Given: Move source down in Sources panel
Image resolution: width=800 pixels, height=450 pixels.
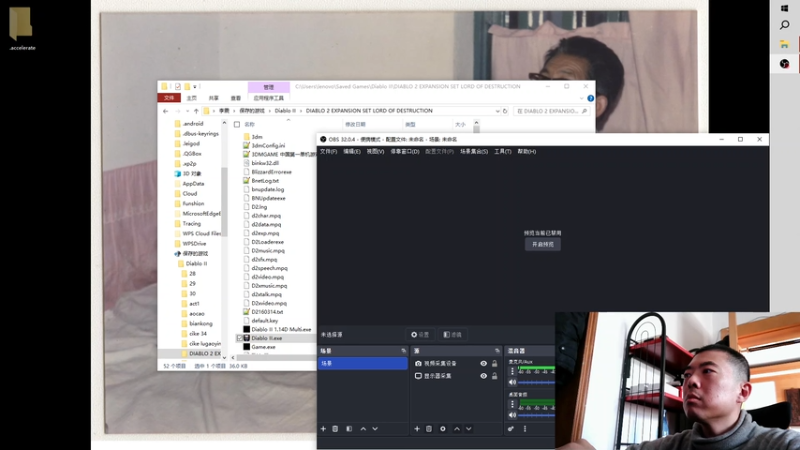Looking at the screenshot, I should point(468,429).
